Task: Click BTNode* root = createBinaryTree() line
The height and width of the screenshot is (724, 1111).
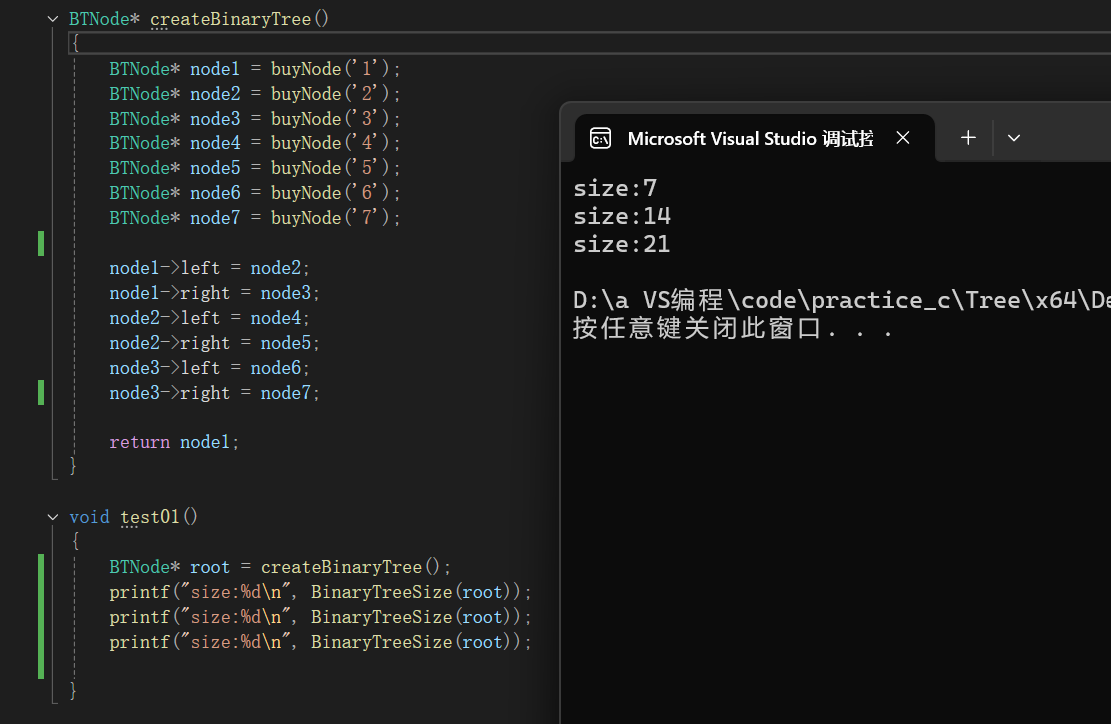Action: tap(280, 567)
